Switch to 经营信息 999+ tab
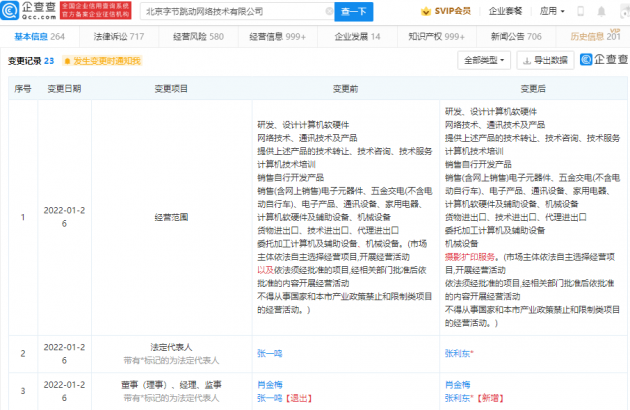Screen dimensions: 630x410 (277, 37)
